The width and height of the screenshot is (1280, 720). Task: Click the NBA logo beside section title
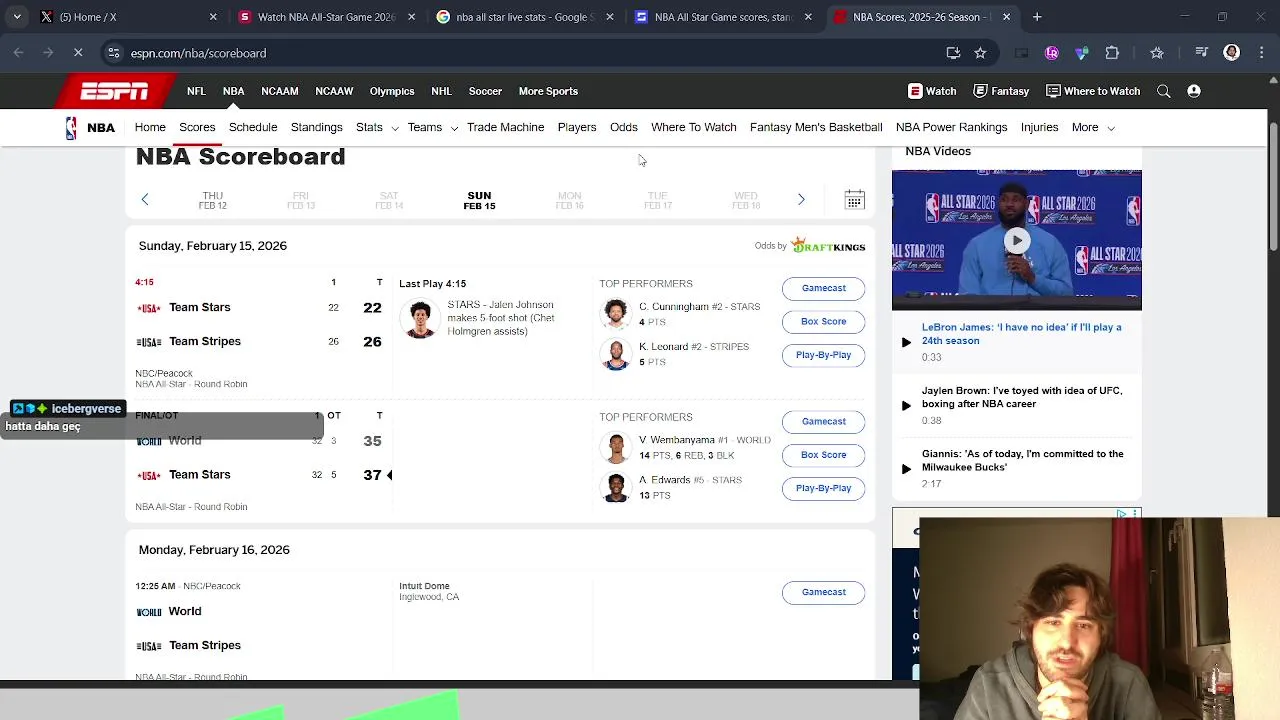(71, 128)
